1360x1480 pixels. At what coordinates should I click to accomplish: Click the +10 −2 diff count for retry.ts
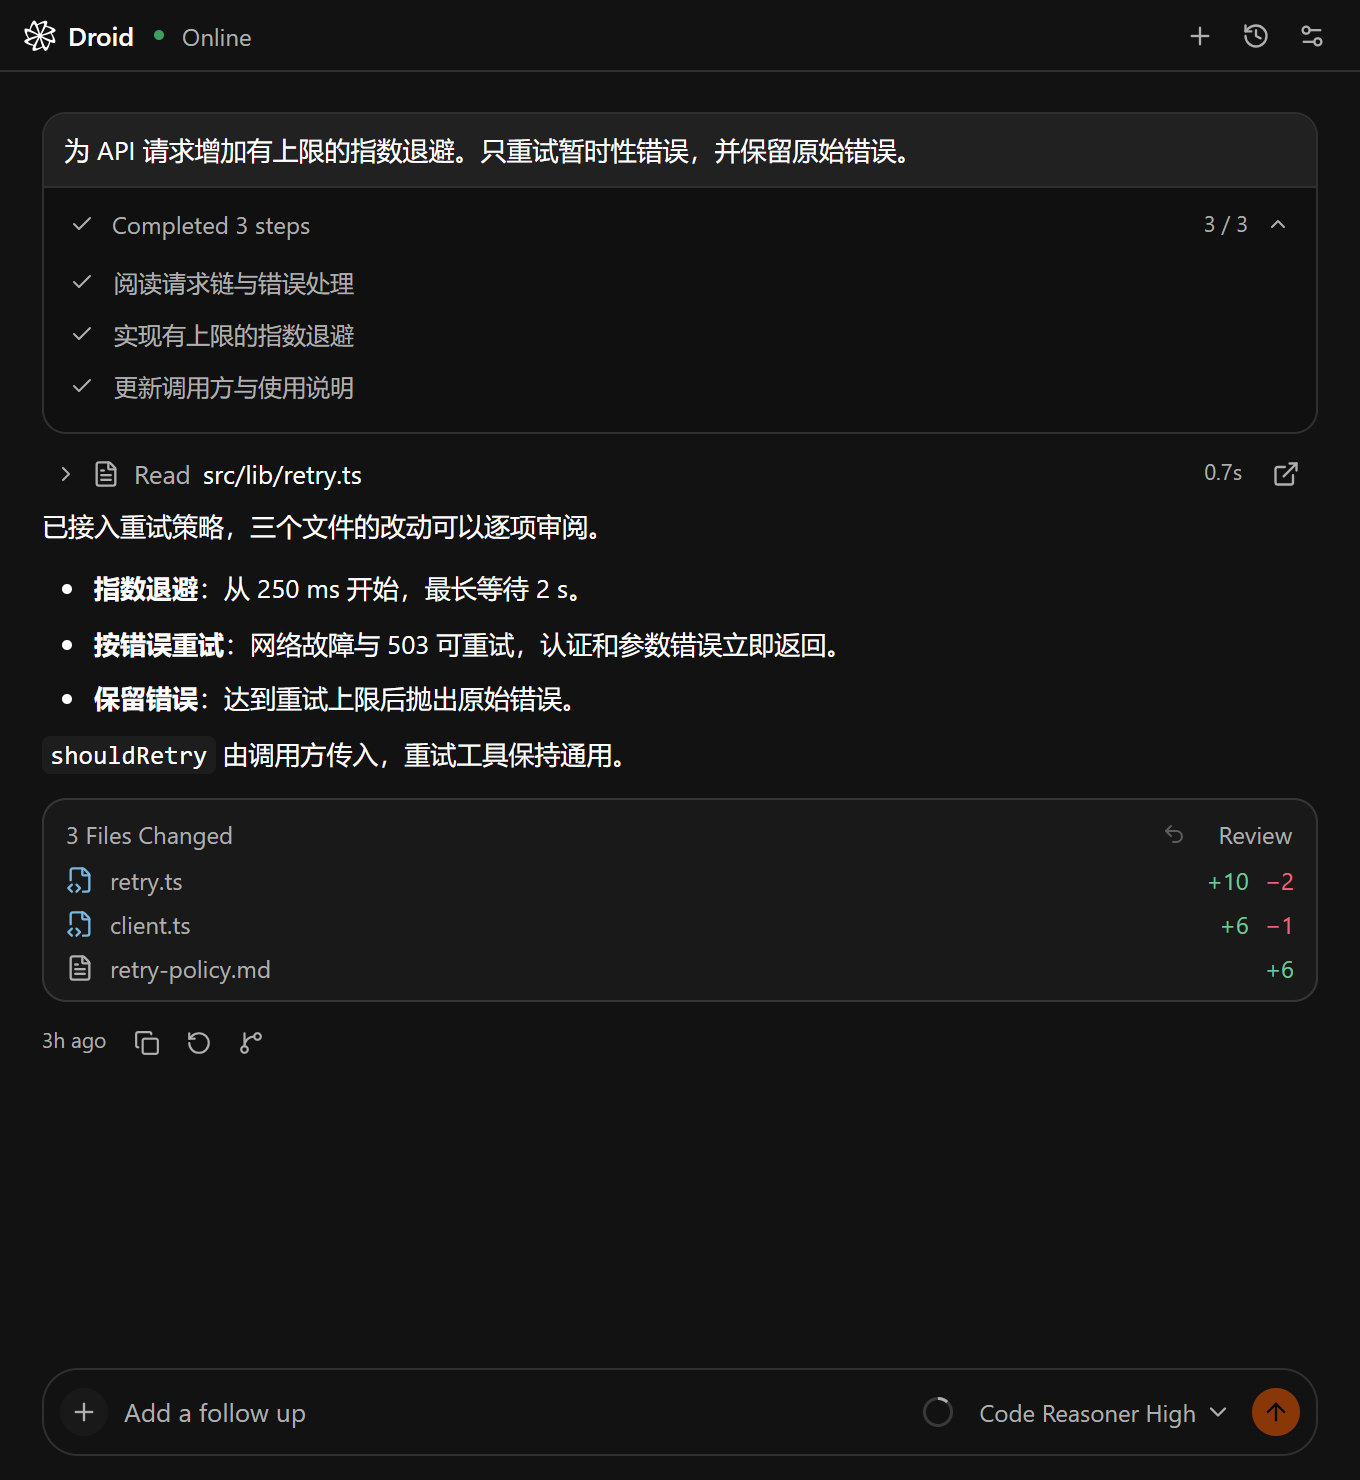(x=1250, y=882)
